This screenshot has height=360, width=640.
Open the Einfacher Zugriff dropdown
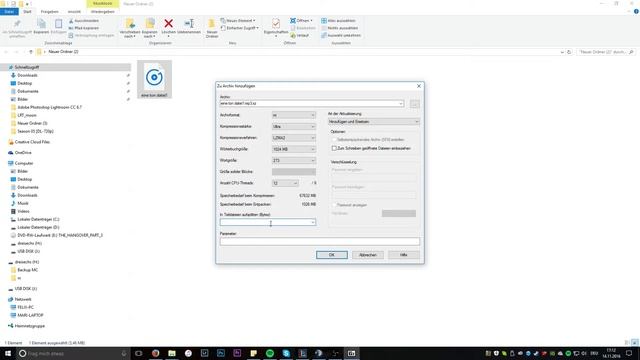pos(240,28)
